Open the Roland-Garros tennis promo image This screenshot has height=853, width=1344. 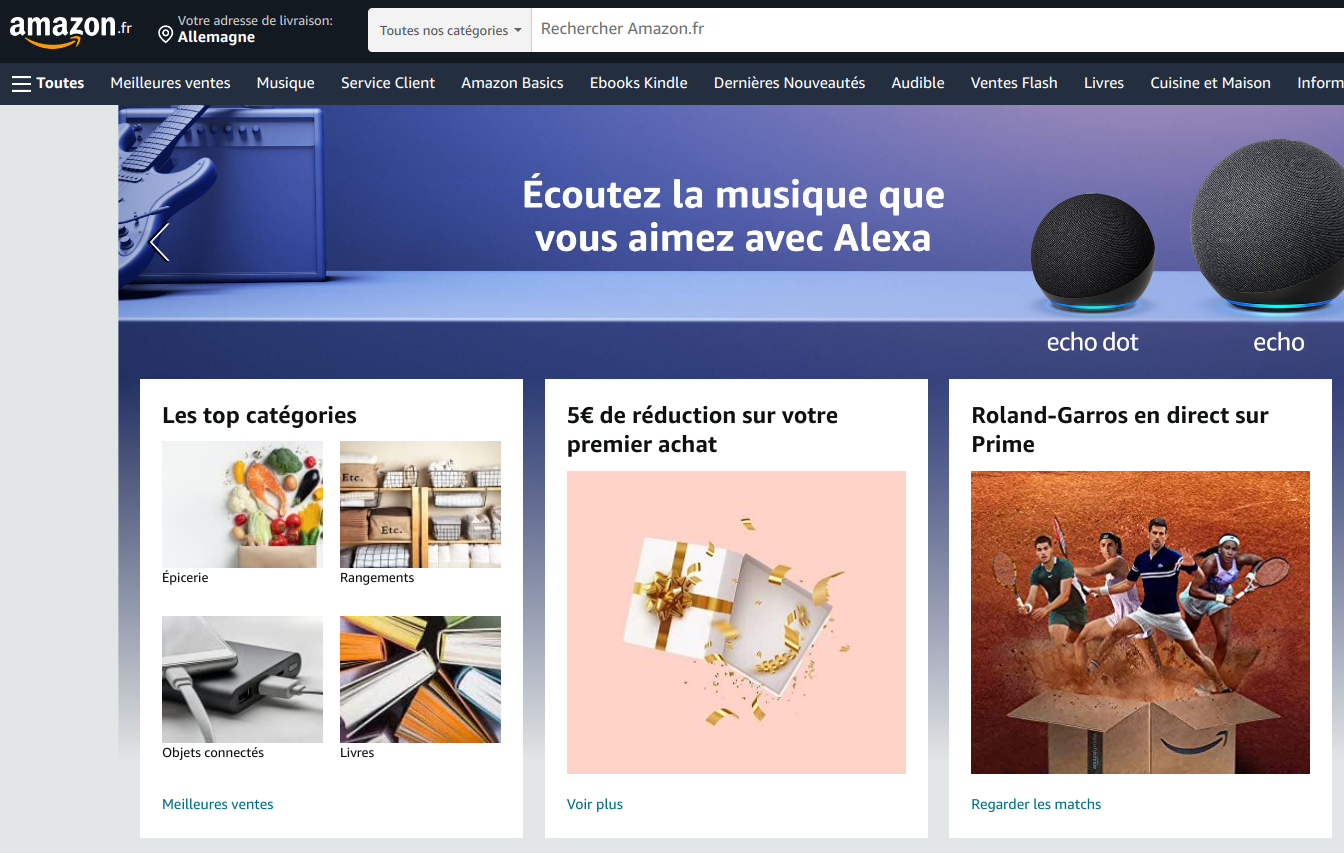(1140, 622)
